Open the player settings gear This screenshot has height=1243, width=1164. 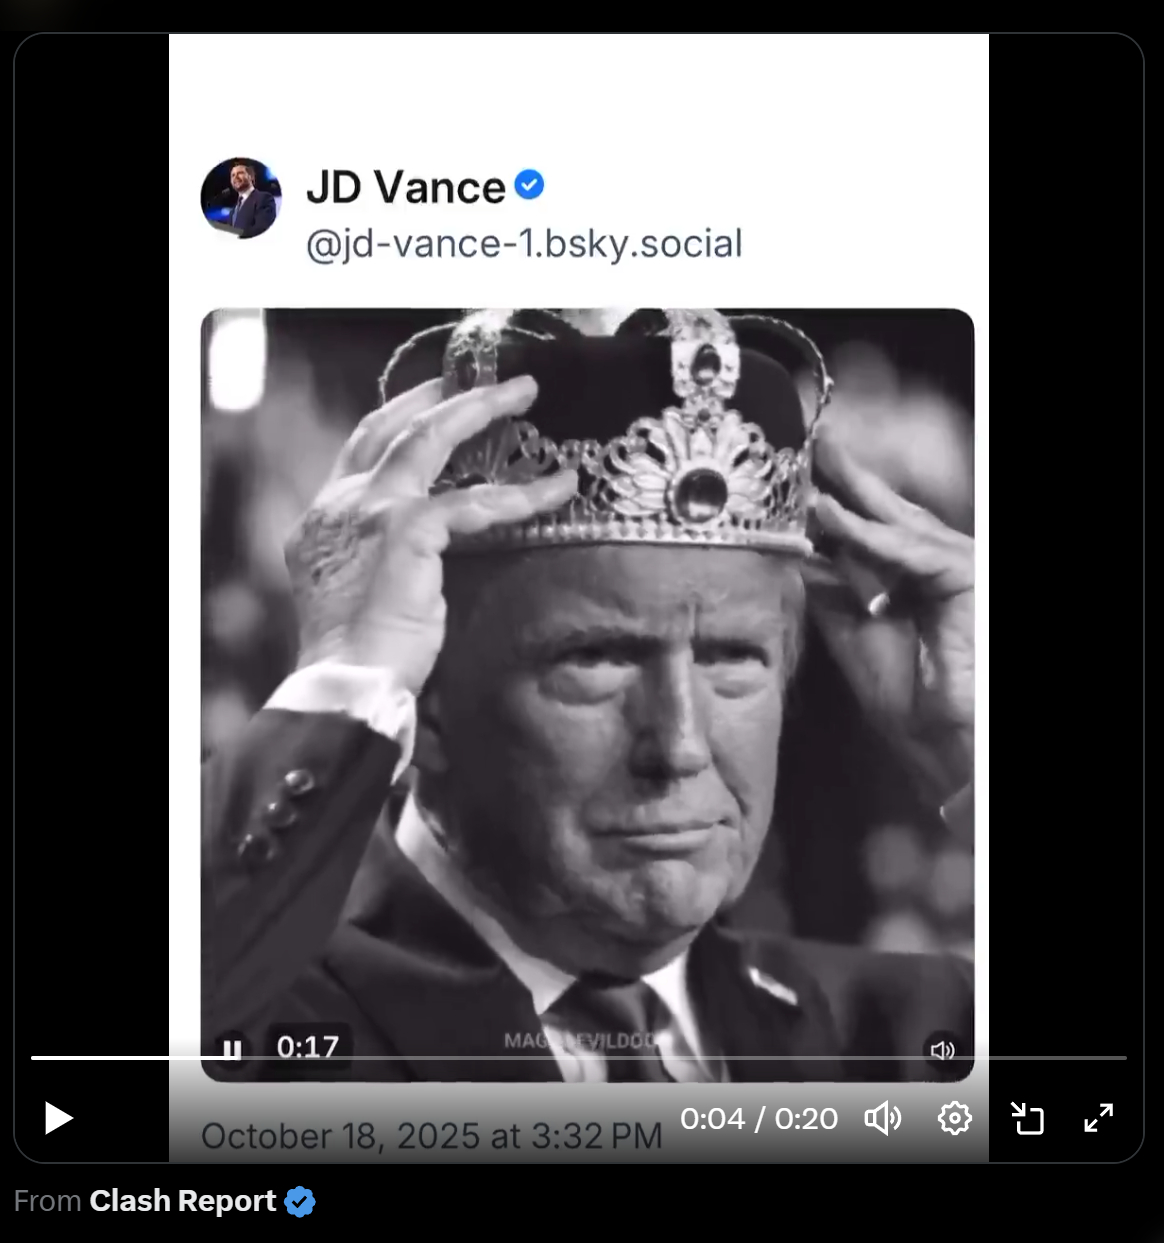955,1118
